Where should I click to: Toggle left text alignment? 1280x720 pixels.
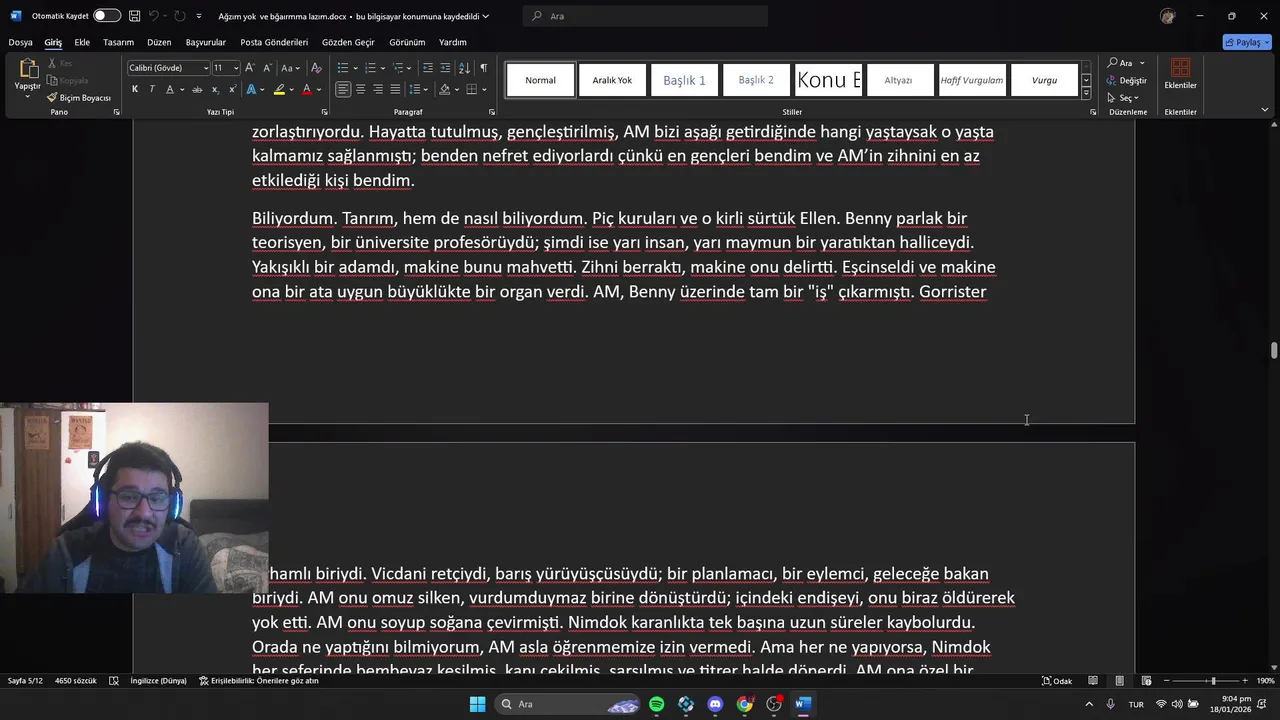(x=343, y=90)
